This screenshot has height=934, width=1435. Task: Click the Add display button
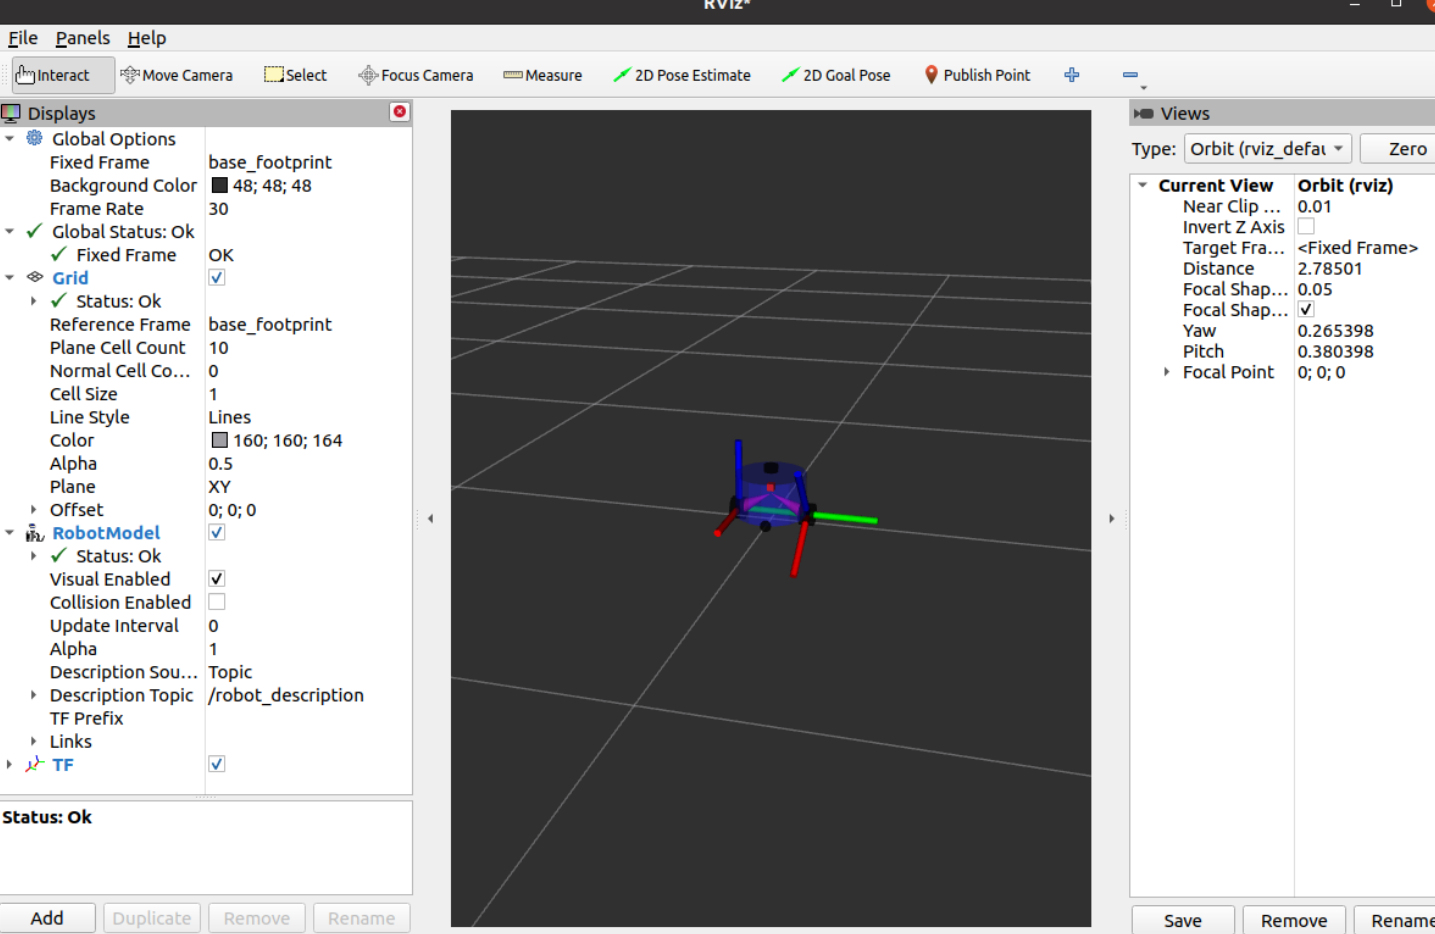47,918
